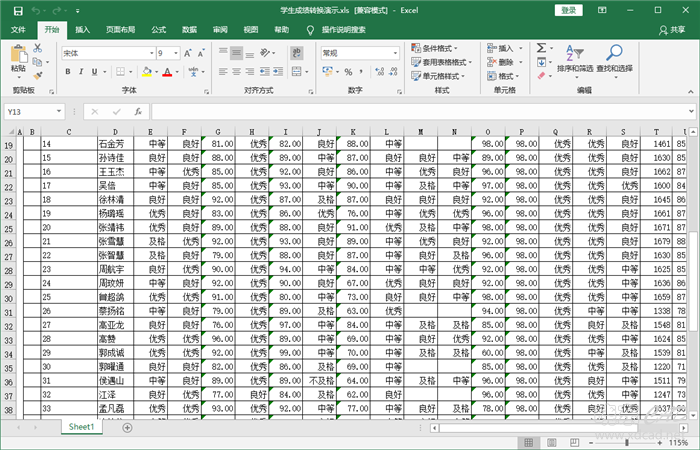Click the Paste clipboard icon

[18, 54]
